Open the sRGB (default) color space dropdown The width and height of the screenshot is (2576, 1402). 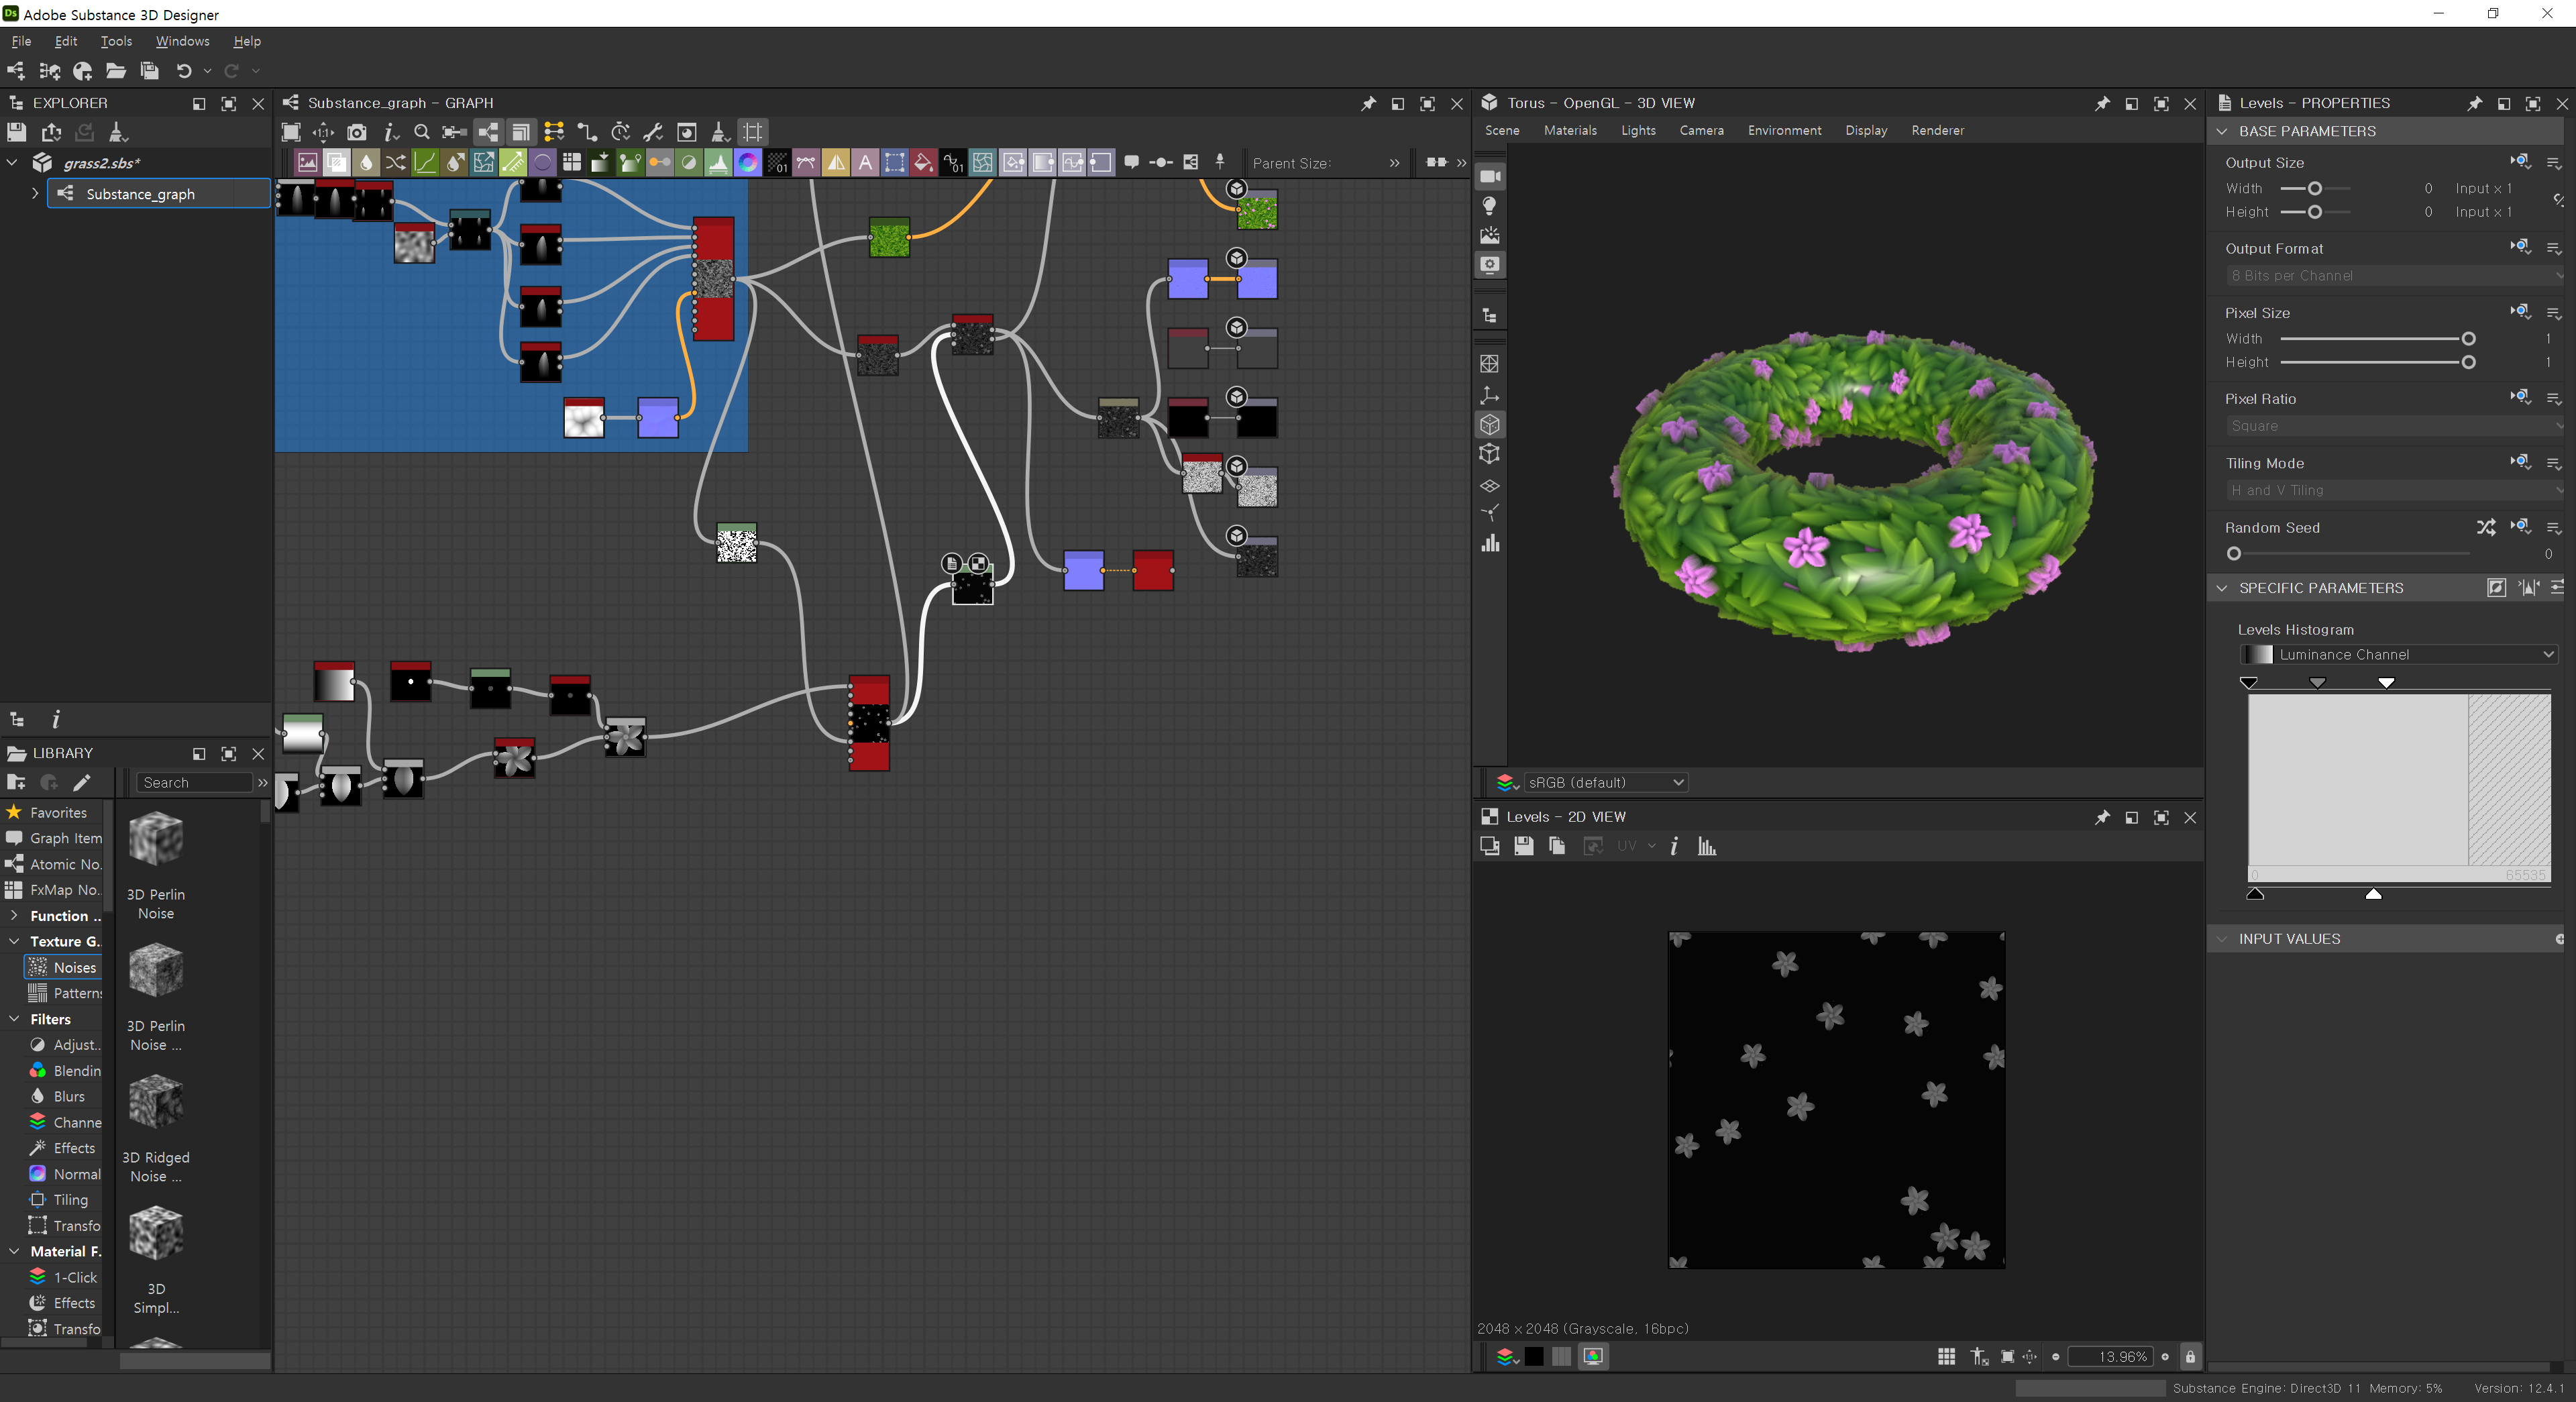(1603, 782)
